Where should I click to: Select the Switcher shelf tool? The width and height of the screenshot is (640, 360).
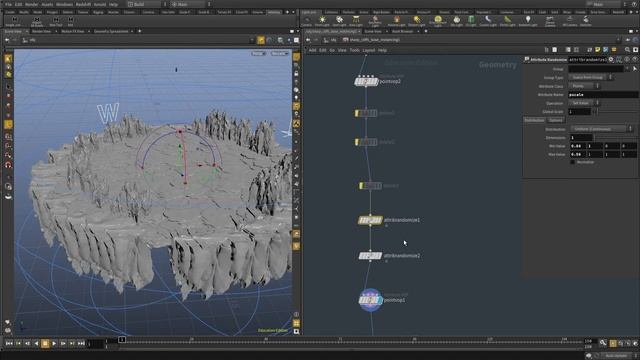(586, 21)
